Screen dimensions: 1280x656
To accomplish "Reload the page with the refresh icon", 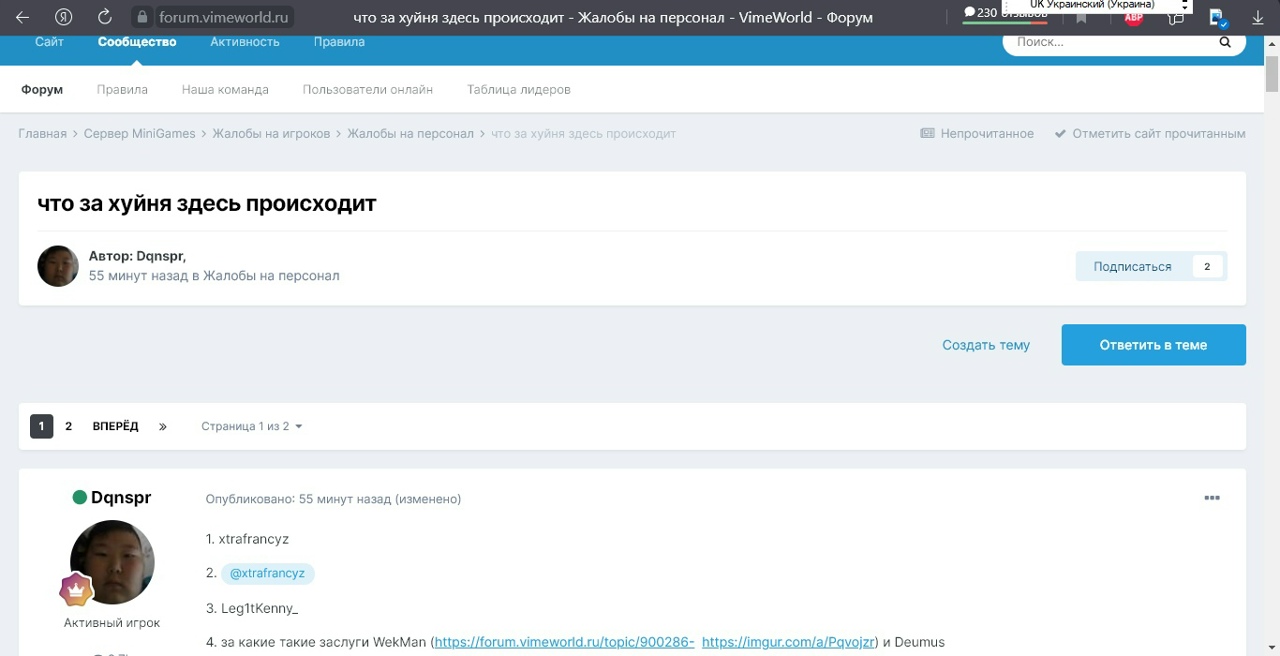I will click(x=105, y=17).
